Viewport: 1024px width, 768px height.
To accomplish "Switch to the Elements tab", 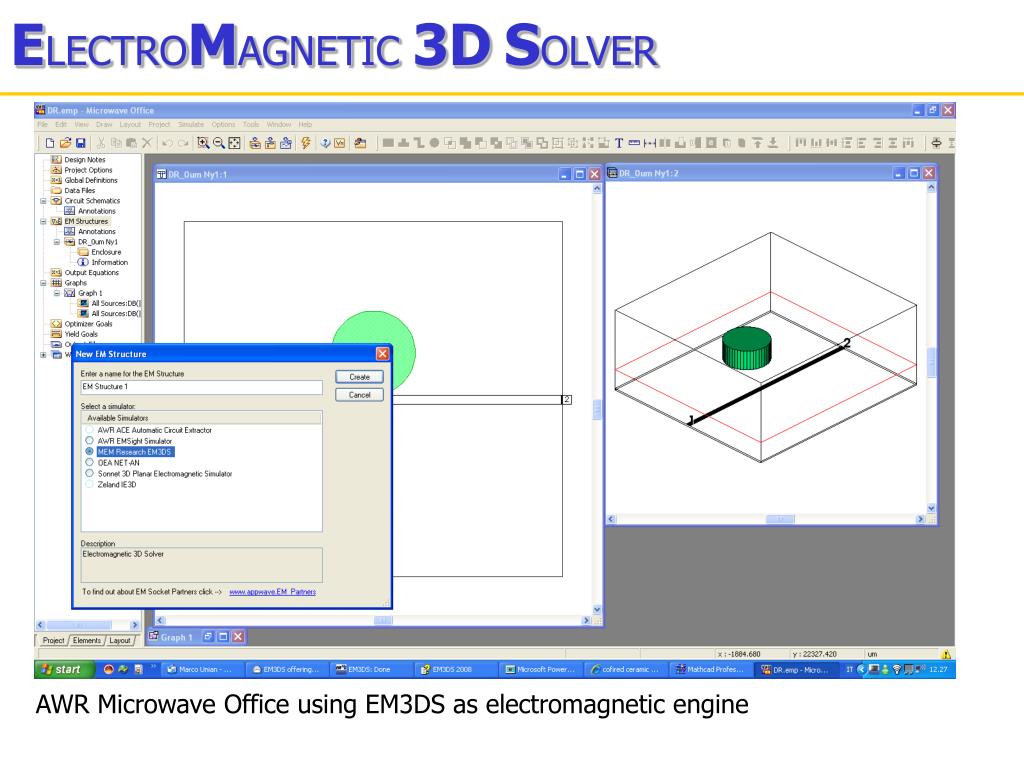I will (x=87, y=641).
